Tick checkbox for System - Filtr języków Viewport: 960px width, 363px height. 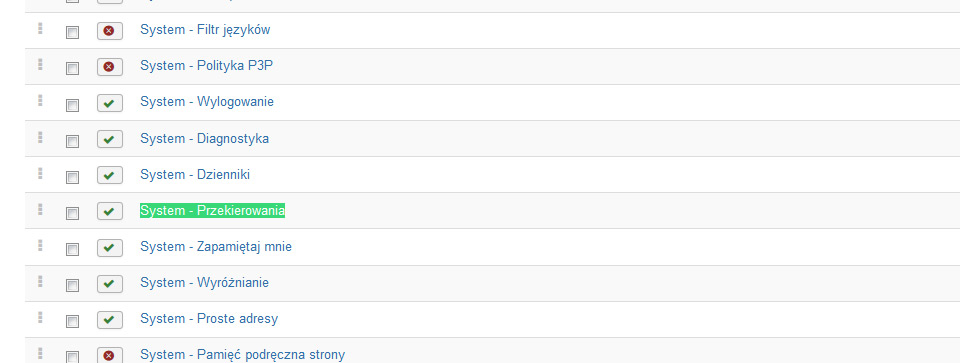click(72, 32)
